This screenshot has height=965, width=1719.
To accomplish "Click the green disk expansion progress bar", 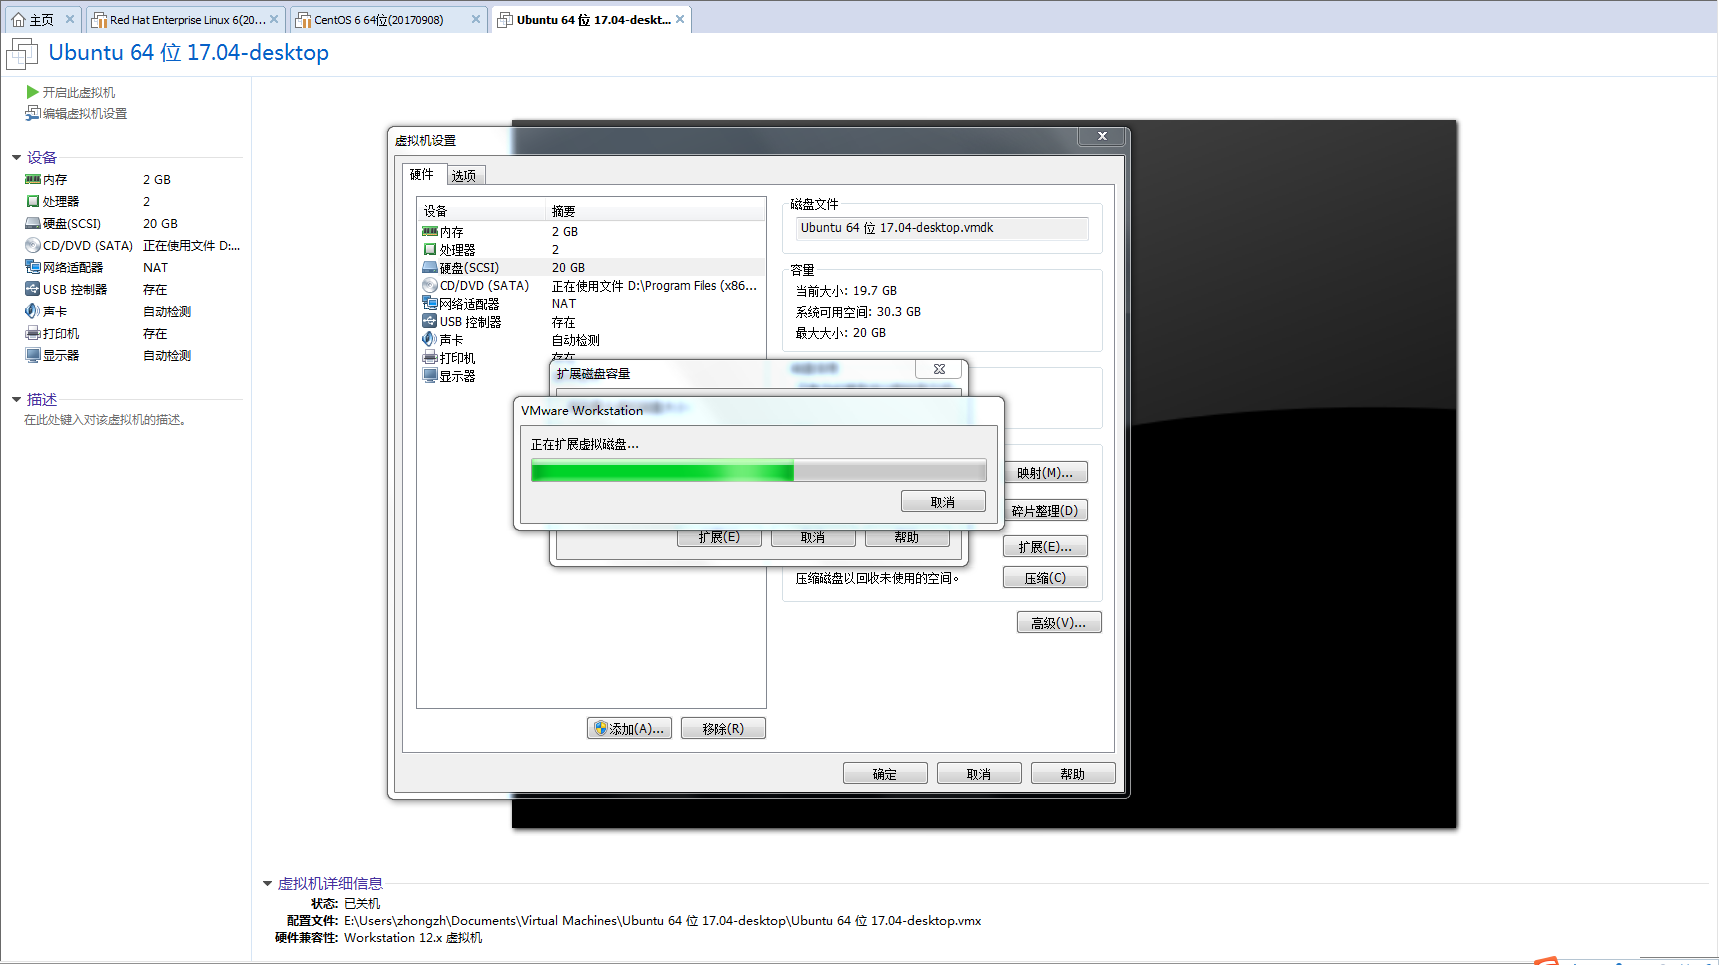I will click(758, 472).
